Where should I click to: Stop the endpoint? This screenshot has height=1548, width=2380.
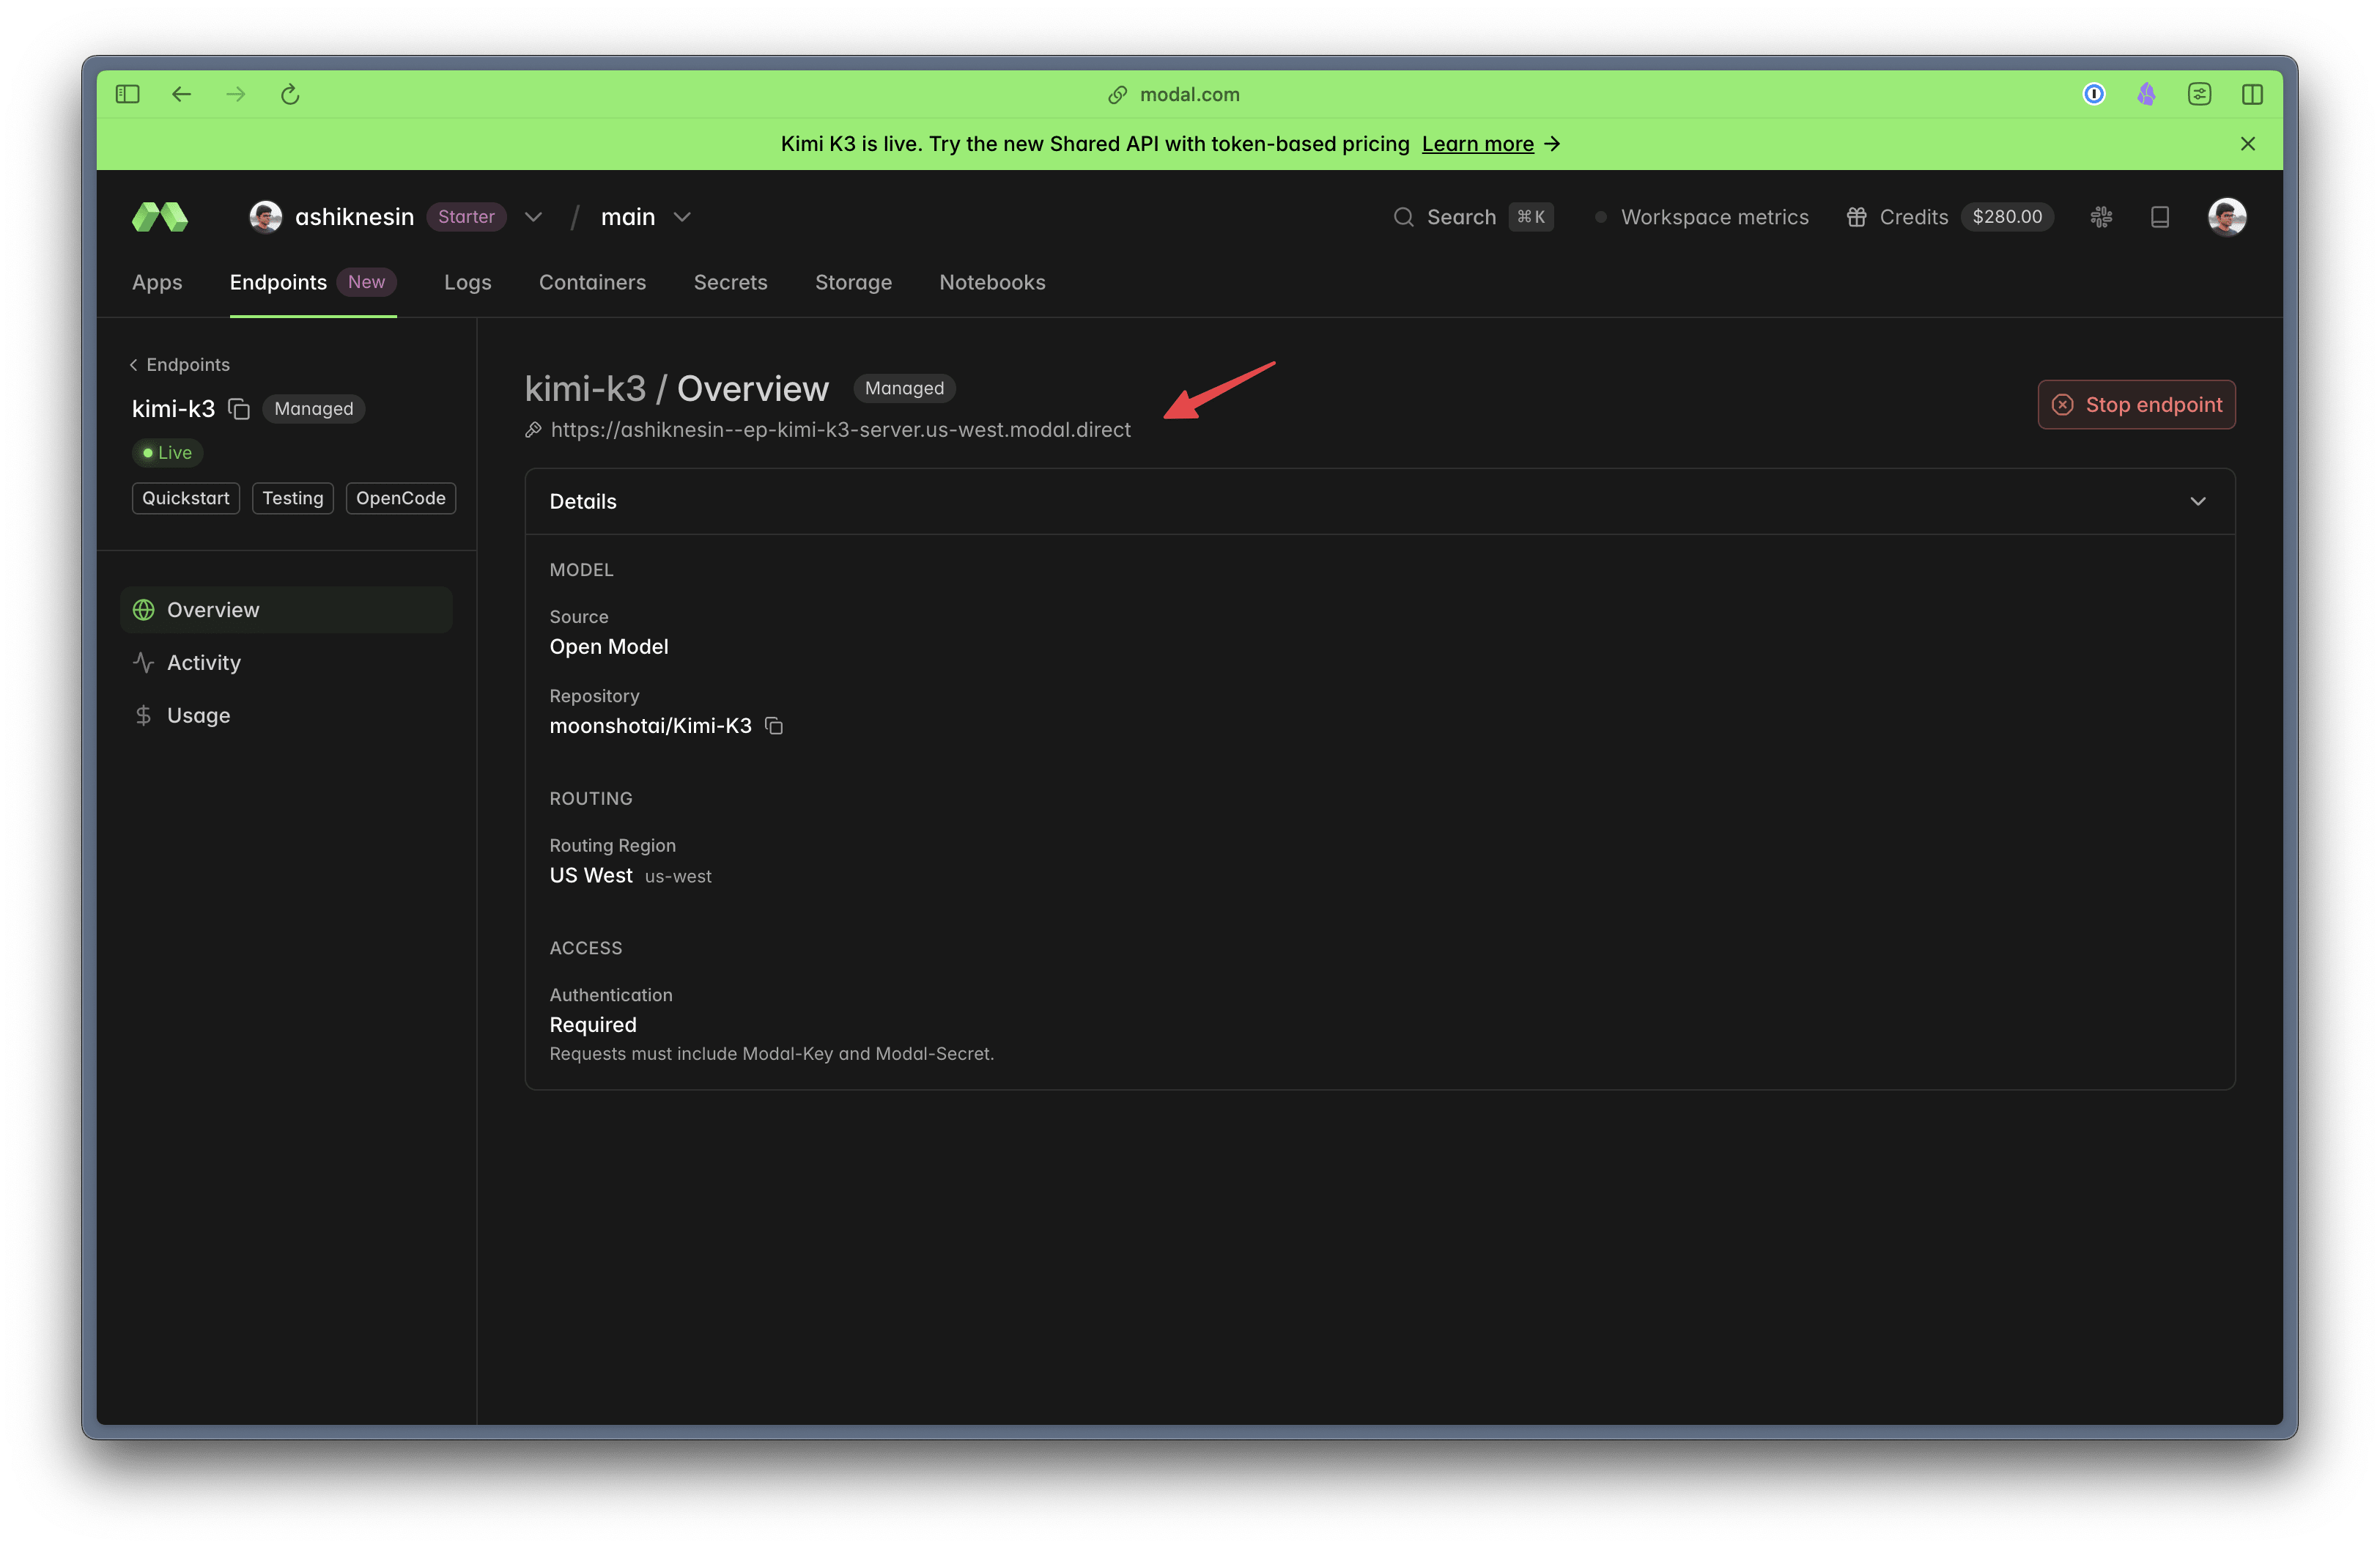click(x=2137, y=405)
